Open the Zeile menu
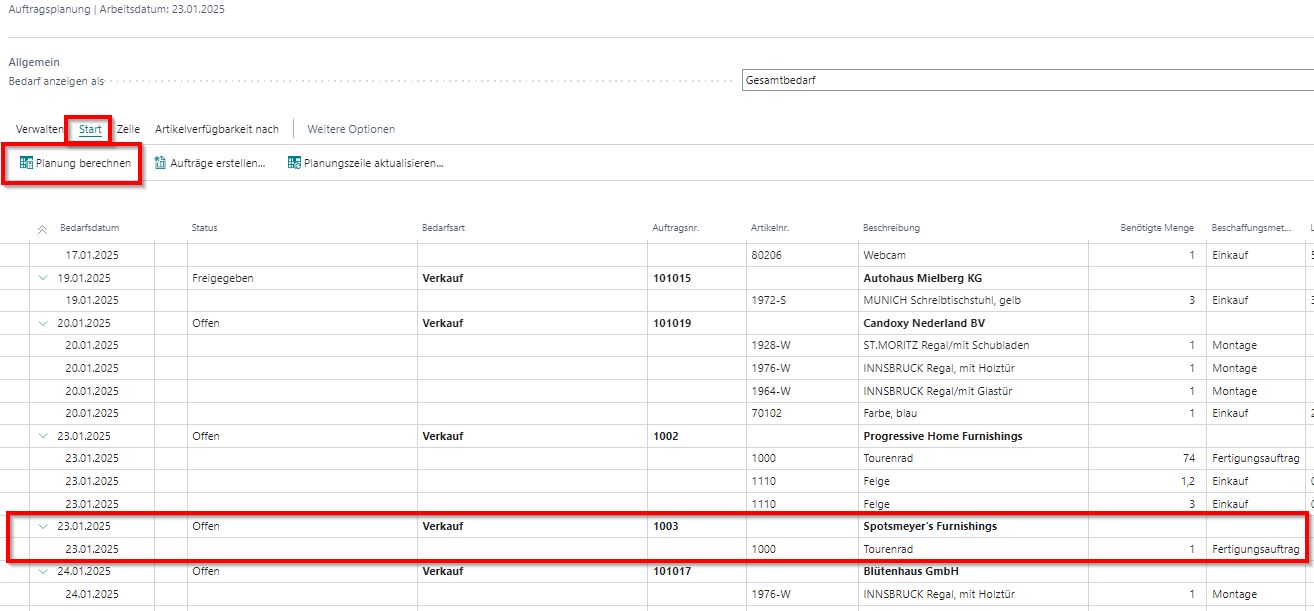Viewport: 1314px width, 611px height. click(128, 129)
